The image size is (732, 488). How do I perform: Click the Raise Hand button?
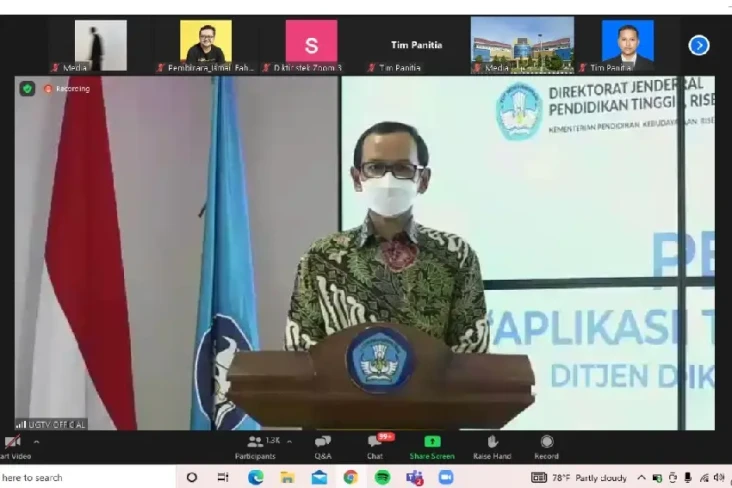pos(492,447)
